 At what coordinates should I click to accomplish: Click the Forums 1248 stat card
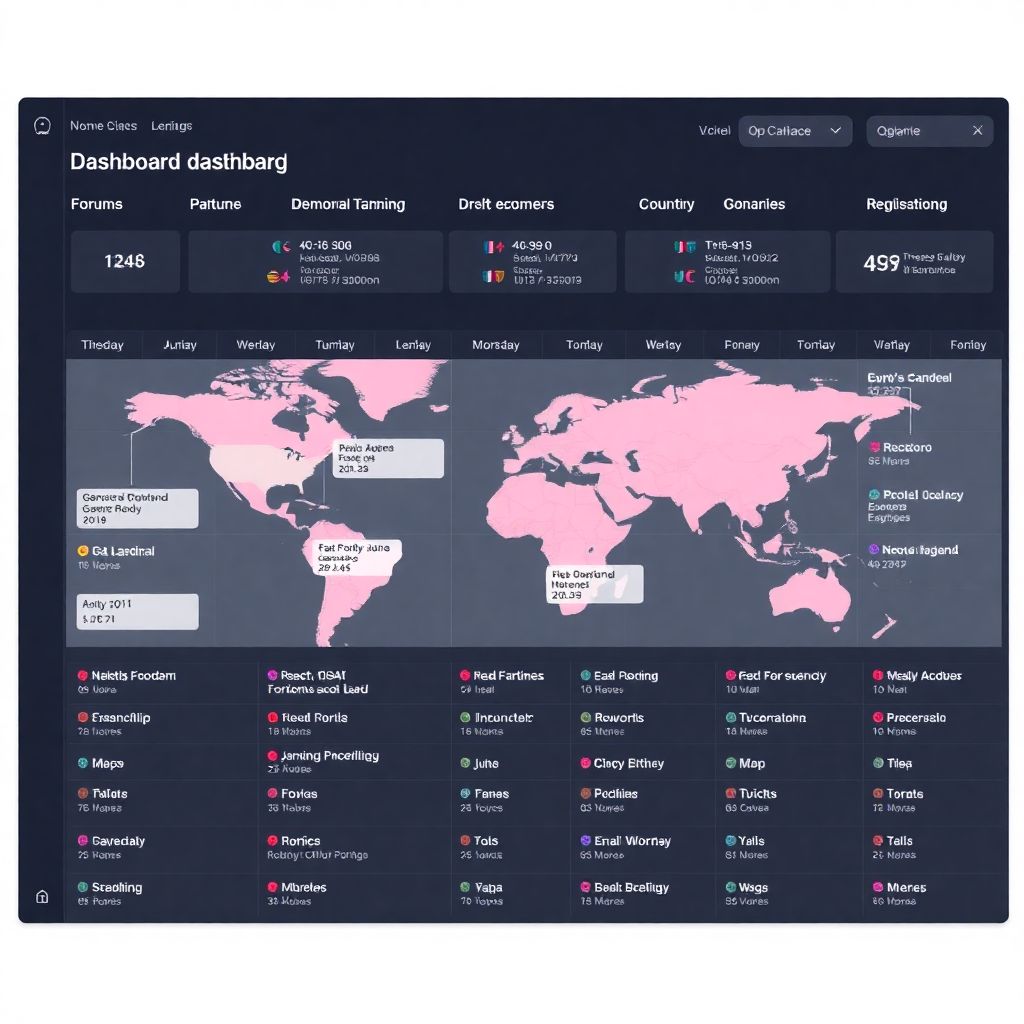point(125,261)
